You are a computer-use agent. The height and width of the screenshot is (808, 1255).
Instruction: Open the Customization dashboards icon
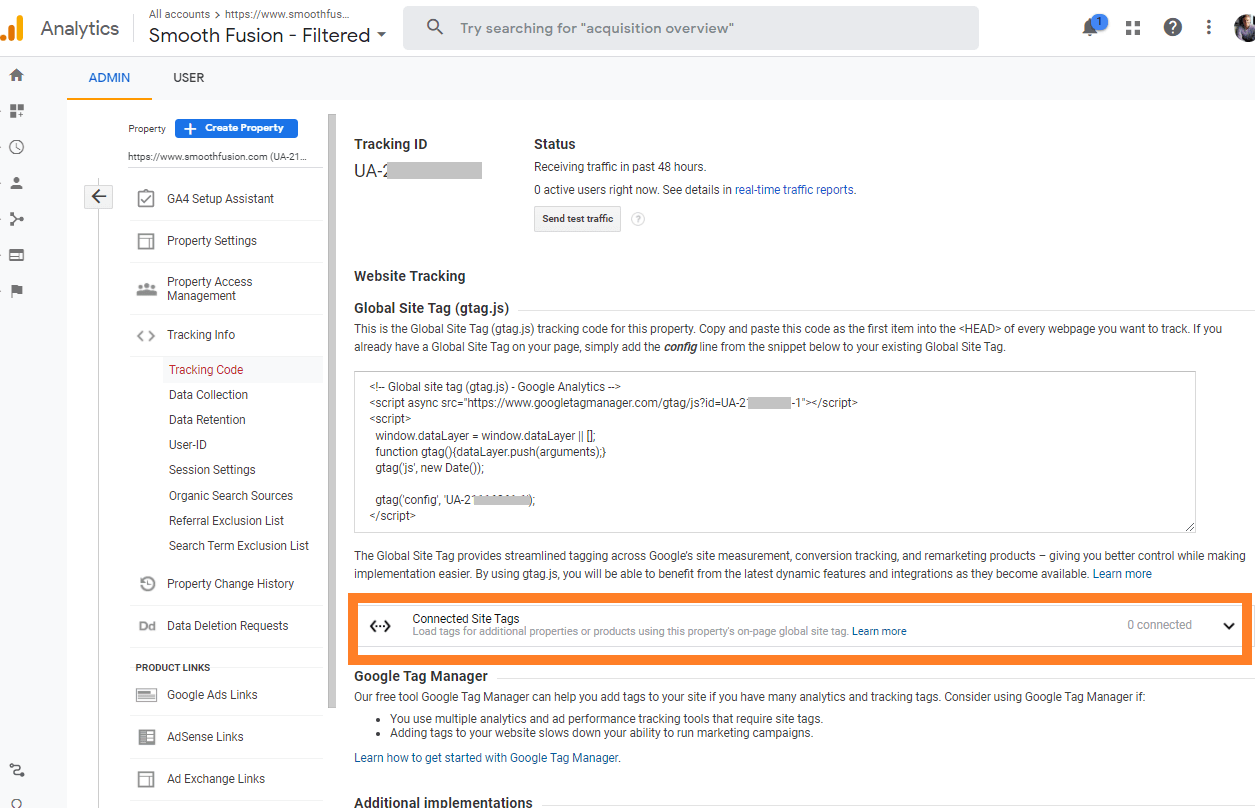[x=16, y=111]
